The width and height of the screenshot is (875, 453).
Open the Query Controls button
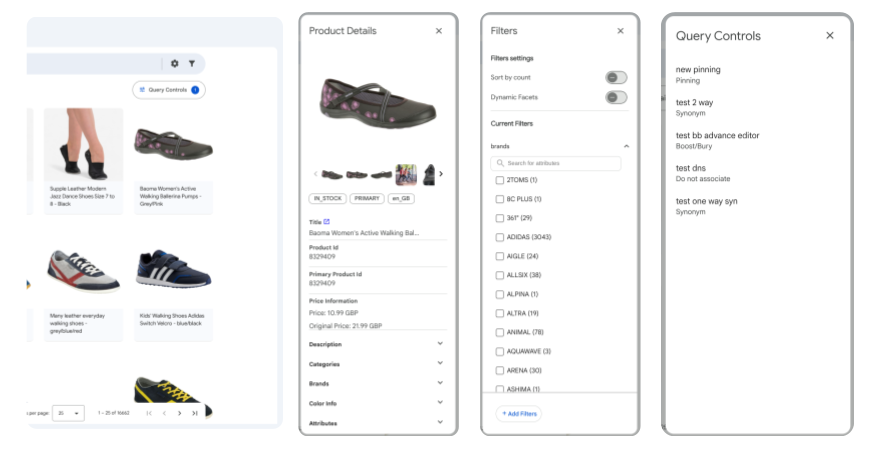point(168,90)
